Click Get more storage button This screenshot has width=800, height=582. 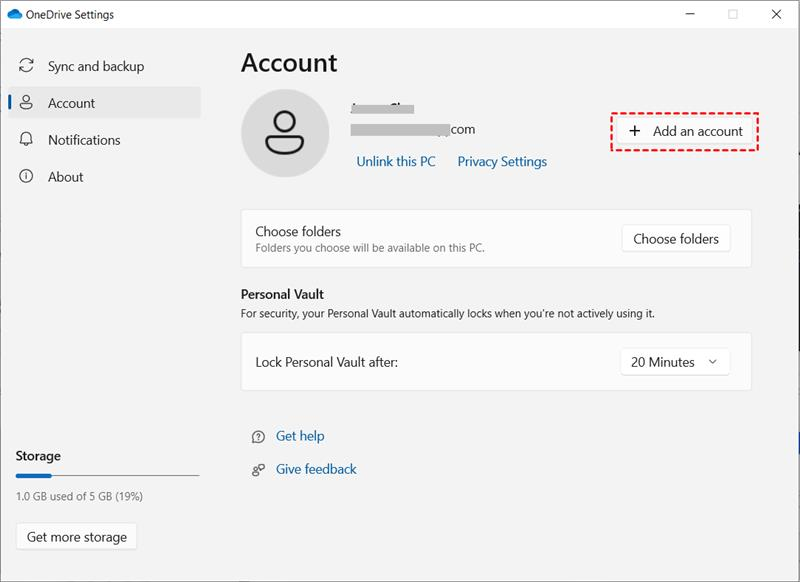click(x=77, y=537)
